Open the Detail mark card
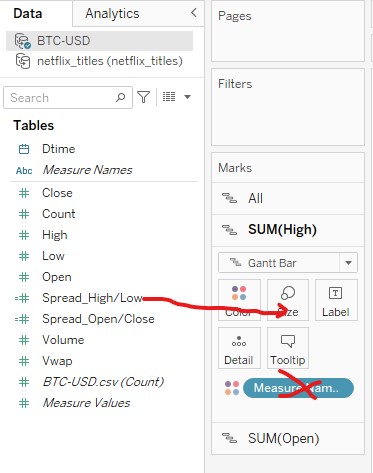 point(239,348)
